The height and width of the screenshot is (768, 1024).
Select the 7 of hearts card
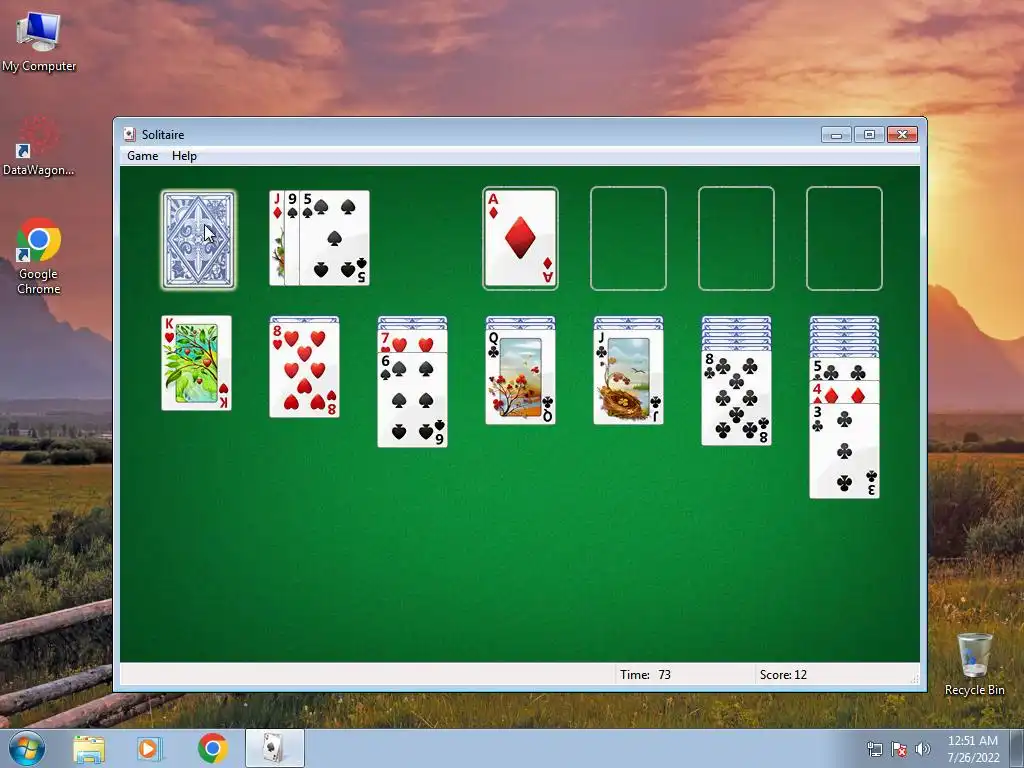coord(412,342)
